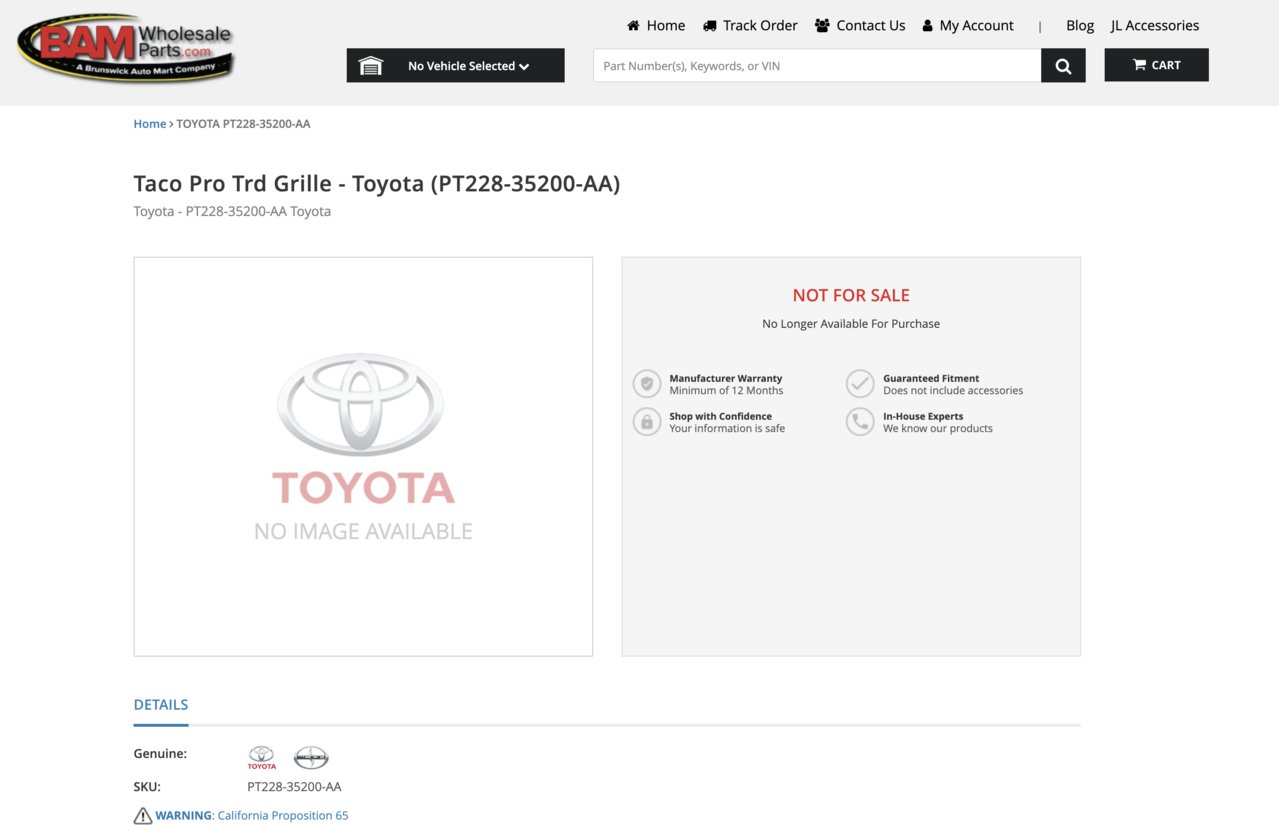The width and height of the screenshot is (1279, 830).
Task: Click the Toyota logo beside Genuine
Action: click(262, 757)
